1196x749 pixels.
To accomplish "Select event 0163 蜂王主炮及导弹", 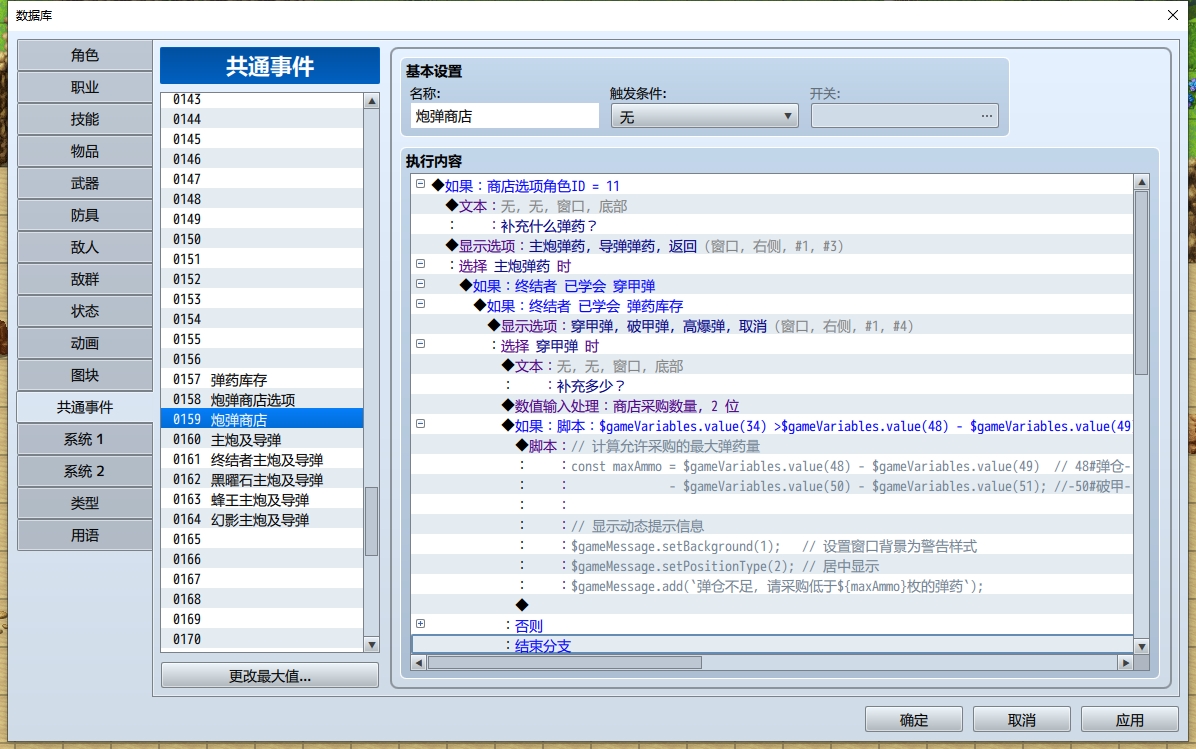I will pyautogui.click(x=262, y=500).
